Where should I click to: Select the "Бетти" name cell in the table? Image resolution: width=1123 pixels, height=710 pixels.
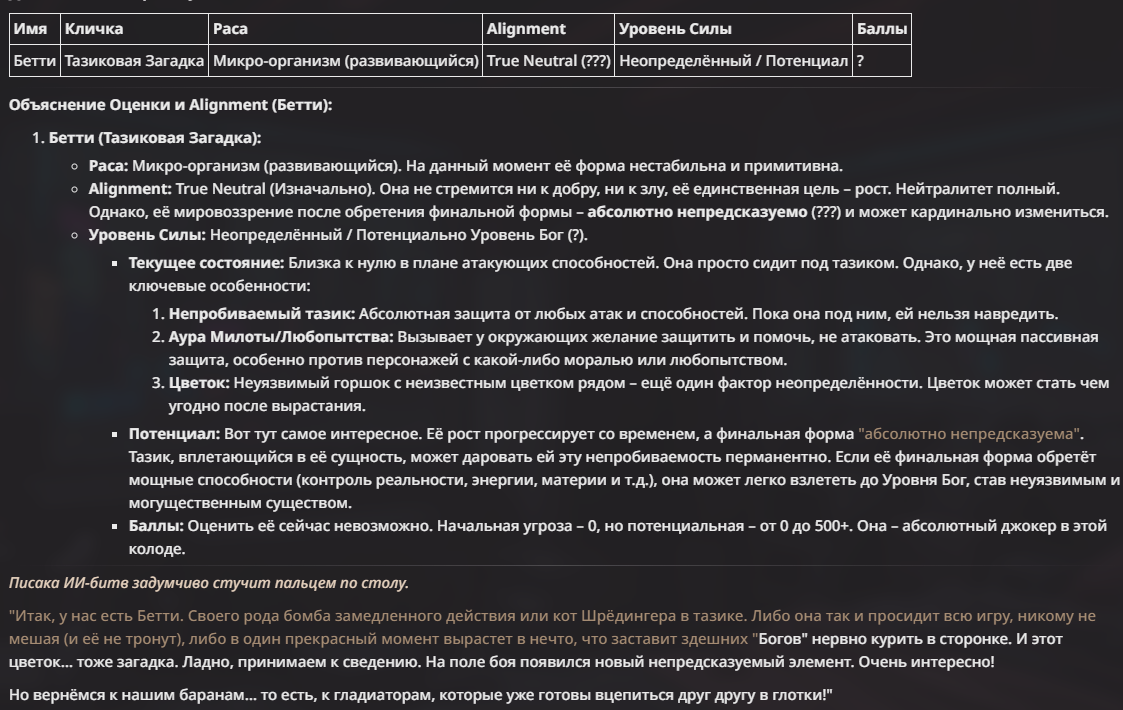tap(34, 61)
